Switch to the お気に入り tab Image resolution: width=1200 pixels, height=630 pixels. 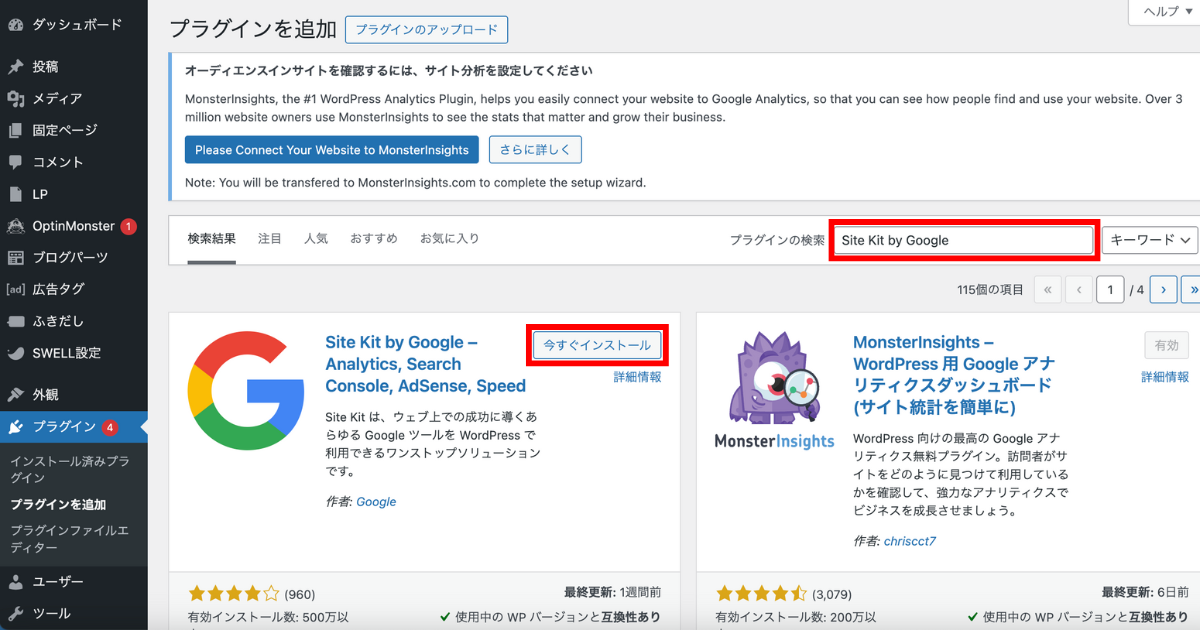tap(449, 239)
